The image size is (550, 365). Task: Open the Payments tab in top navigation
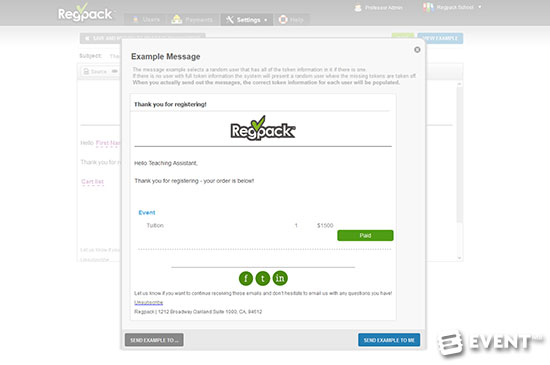[x=192, y=20]
